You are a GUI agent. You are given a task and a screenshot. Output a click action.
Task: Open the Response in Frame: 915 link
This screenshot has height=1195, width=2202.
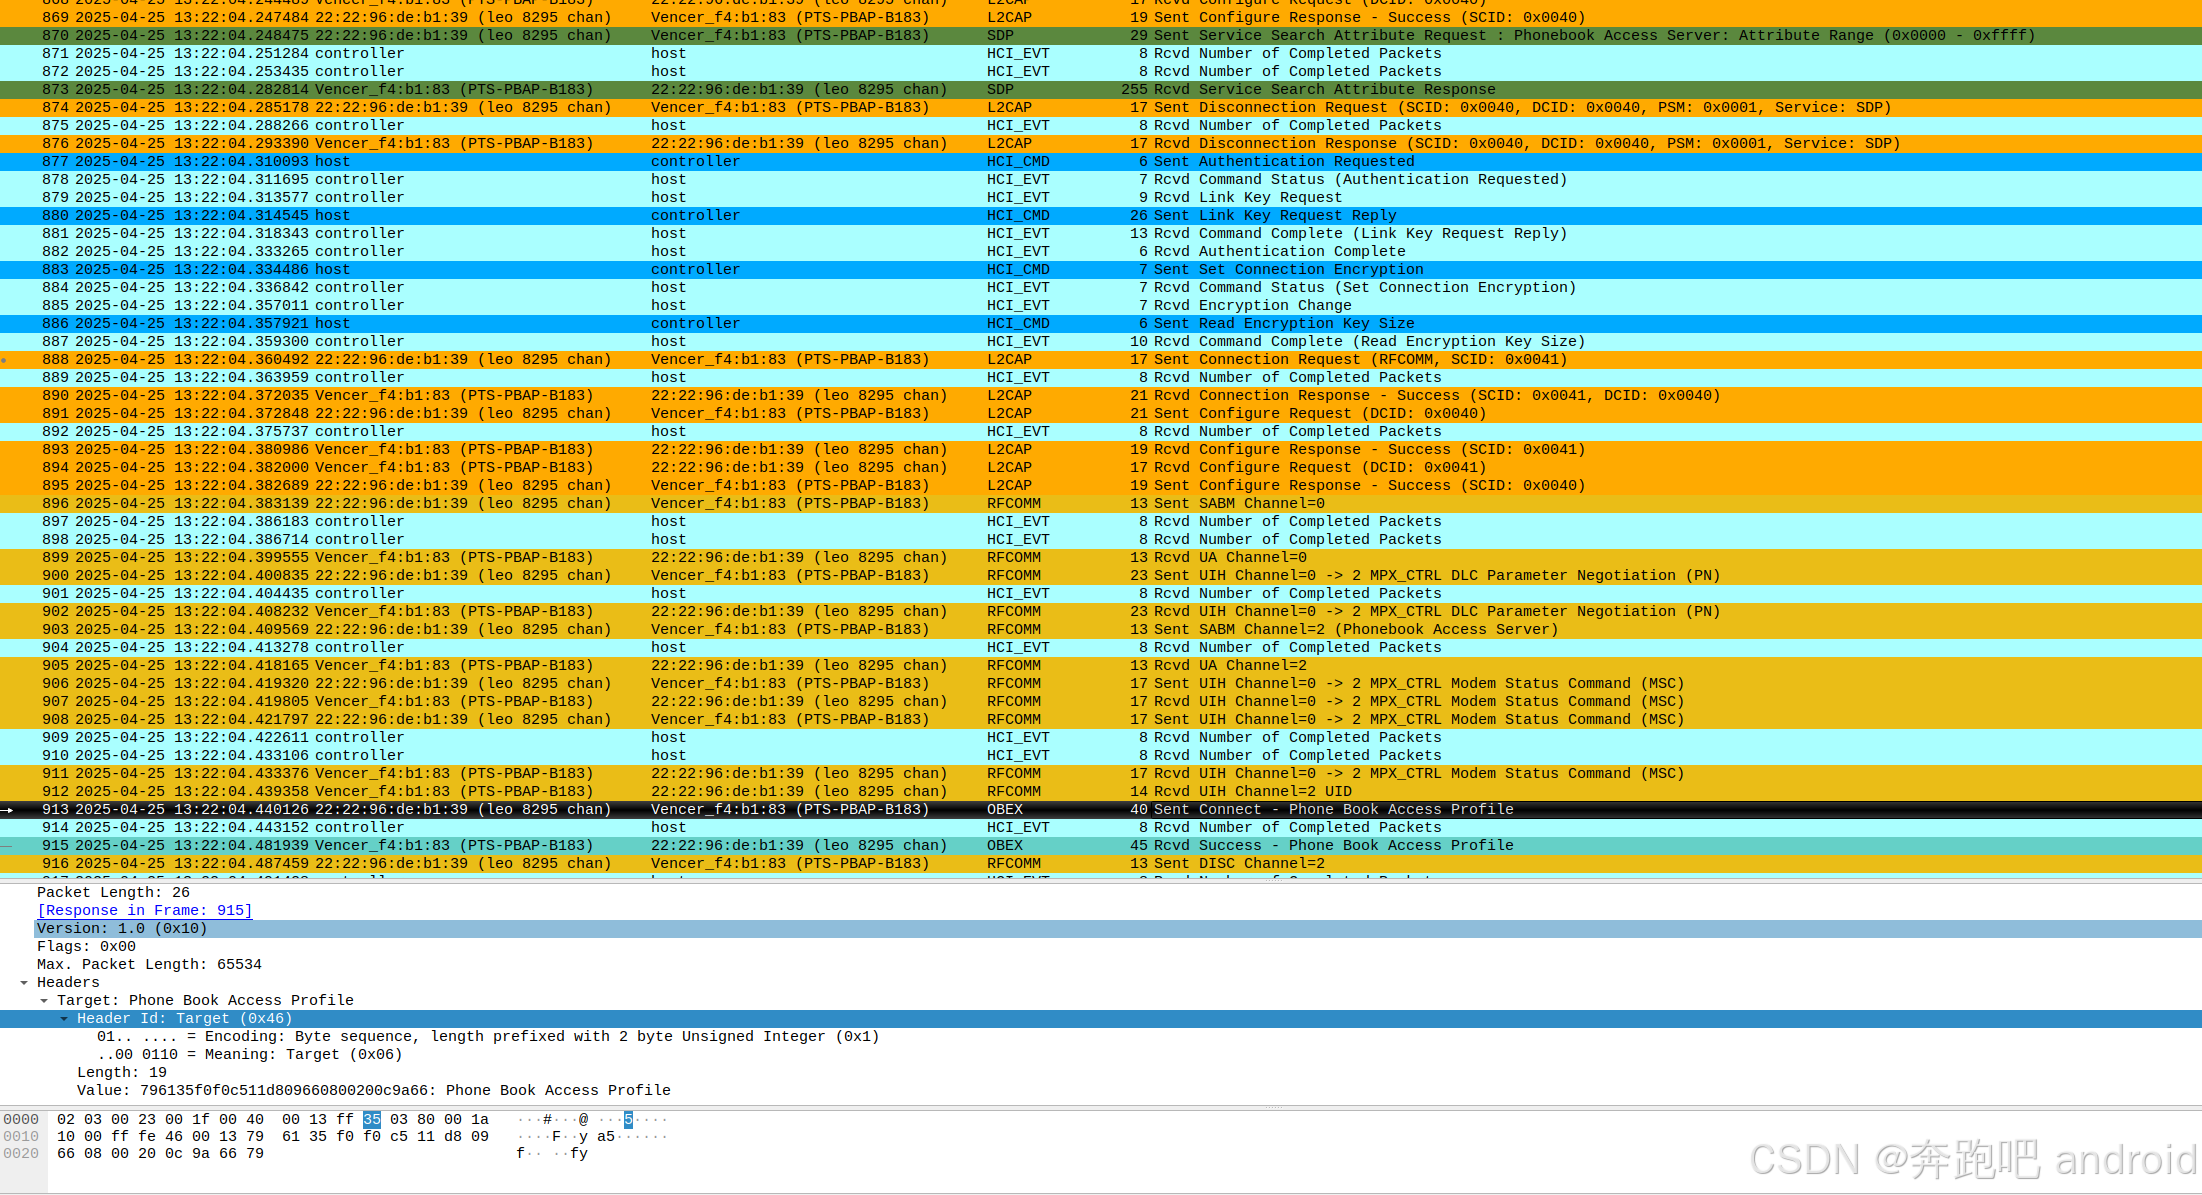click(x=144, y=911)
